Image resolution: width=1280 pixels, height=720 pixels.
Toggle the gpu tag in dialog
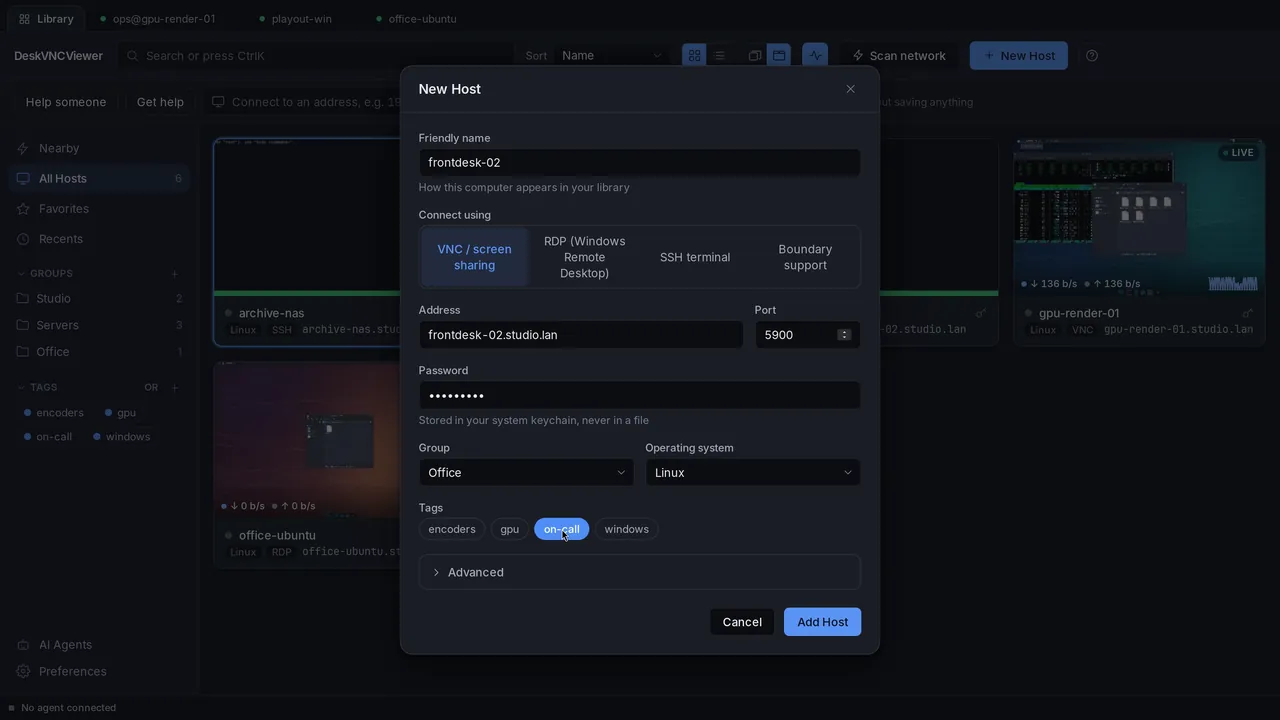click(510, 529)
